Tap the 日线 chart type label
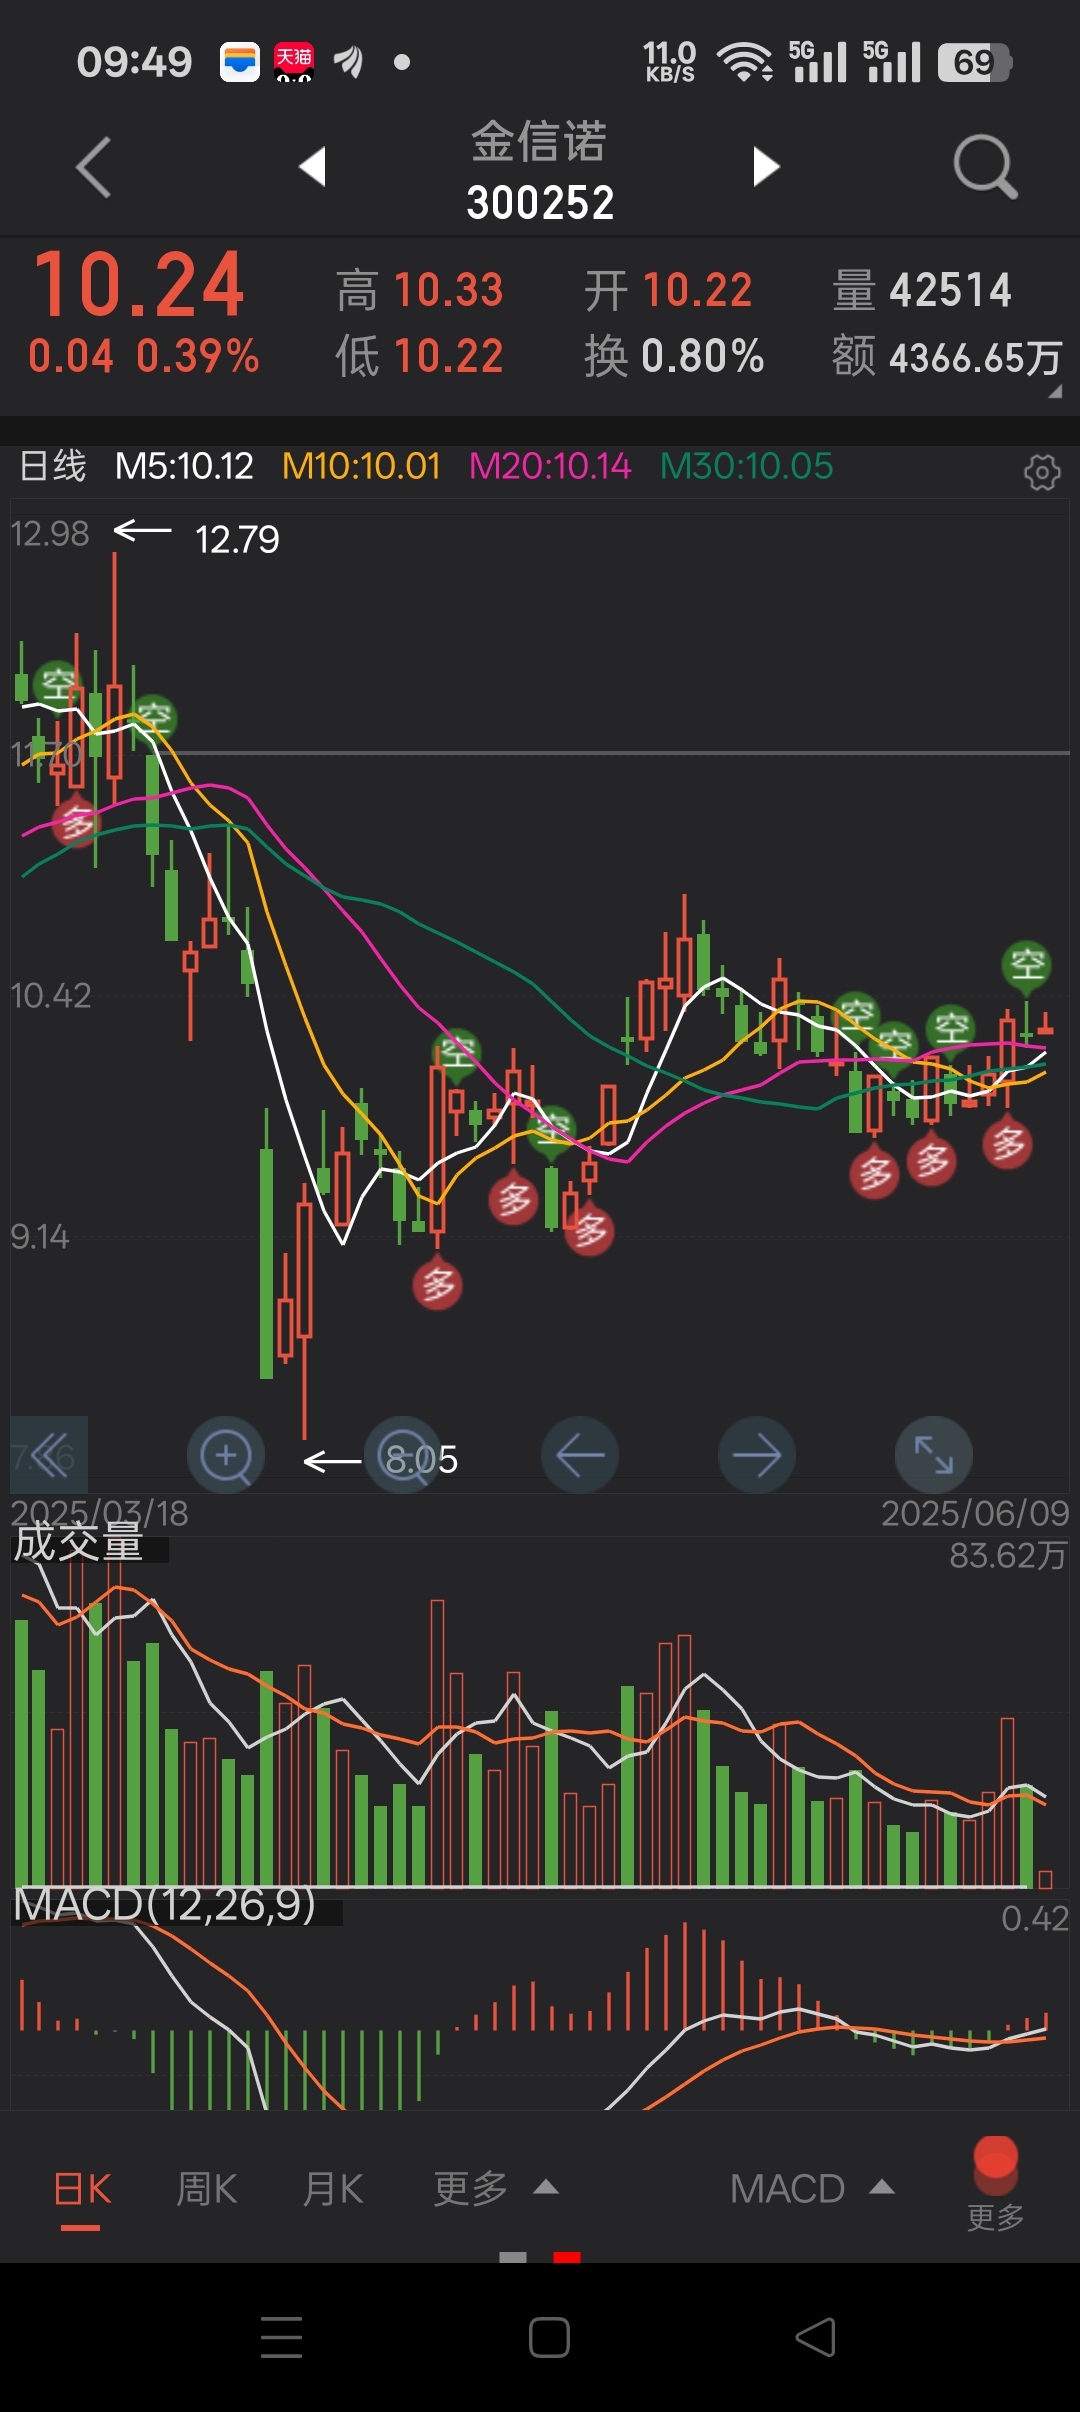This screenshot has width=1080, height=2412. coord(53,466)
